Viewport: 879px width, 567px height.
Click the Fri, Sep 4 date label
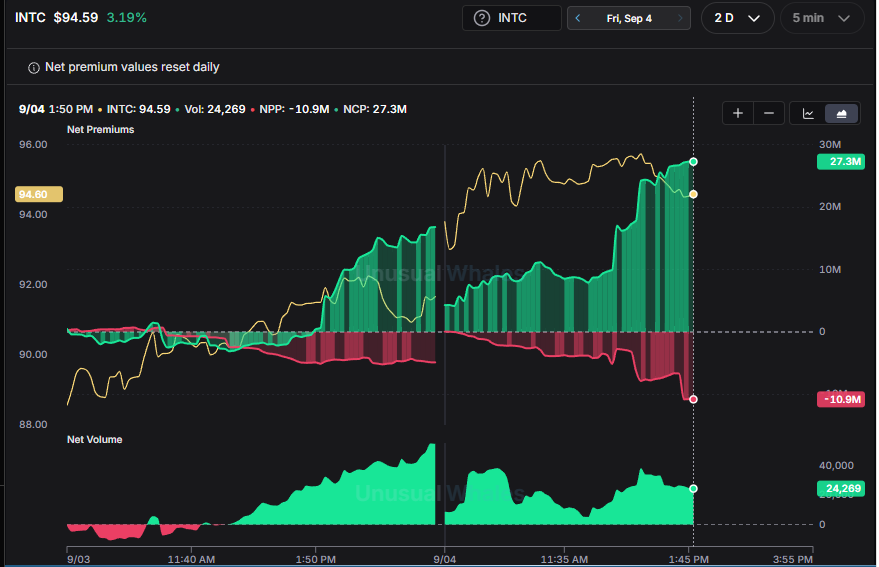(629, 19)
